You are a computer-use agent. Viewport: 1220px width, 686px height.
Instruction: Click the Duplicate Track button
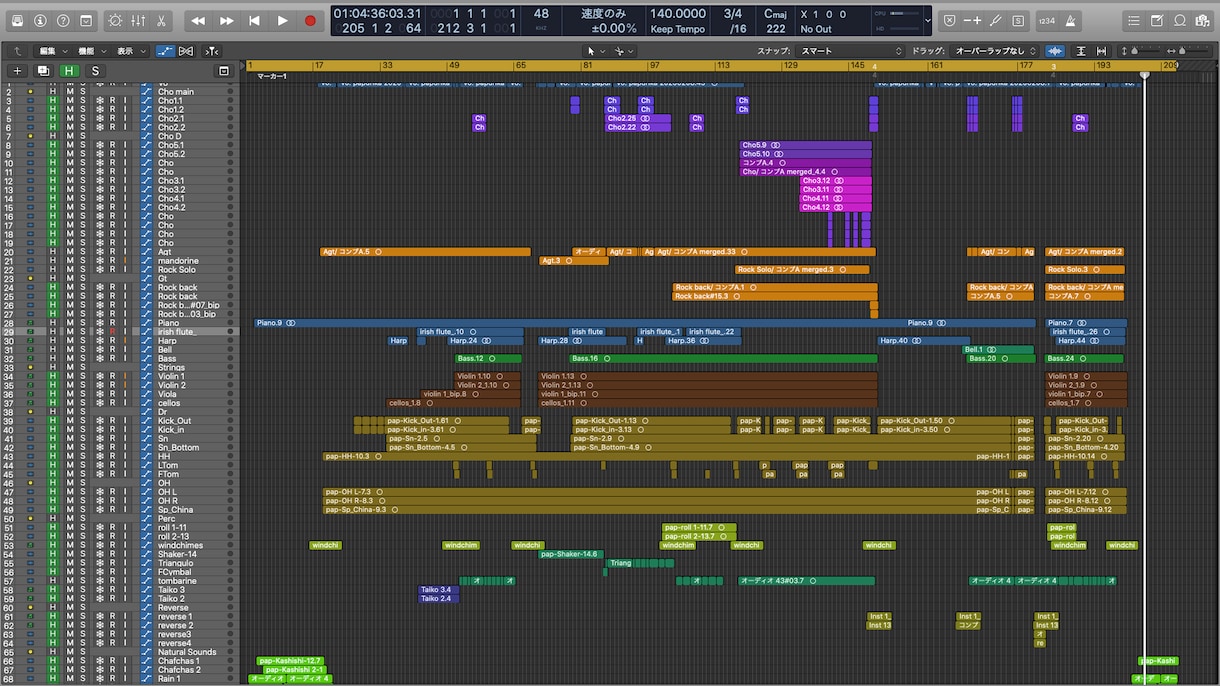43,70
